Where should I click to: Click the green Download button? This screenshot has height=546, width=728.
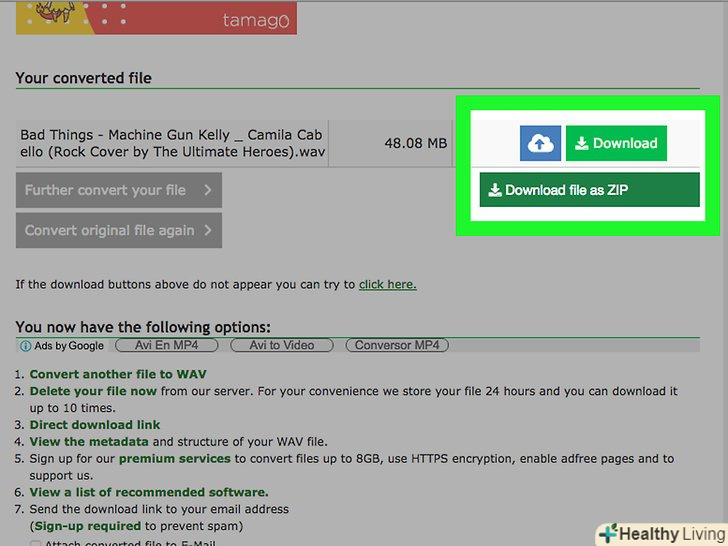[616, 143]
